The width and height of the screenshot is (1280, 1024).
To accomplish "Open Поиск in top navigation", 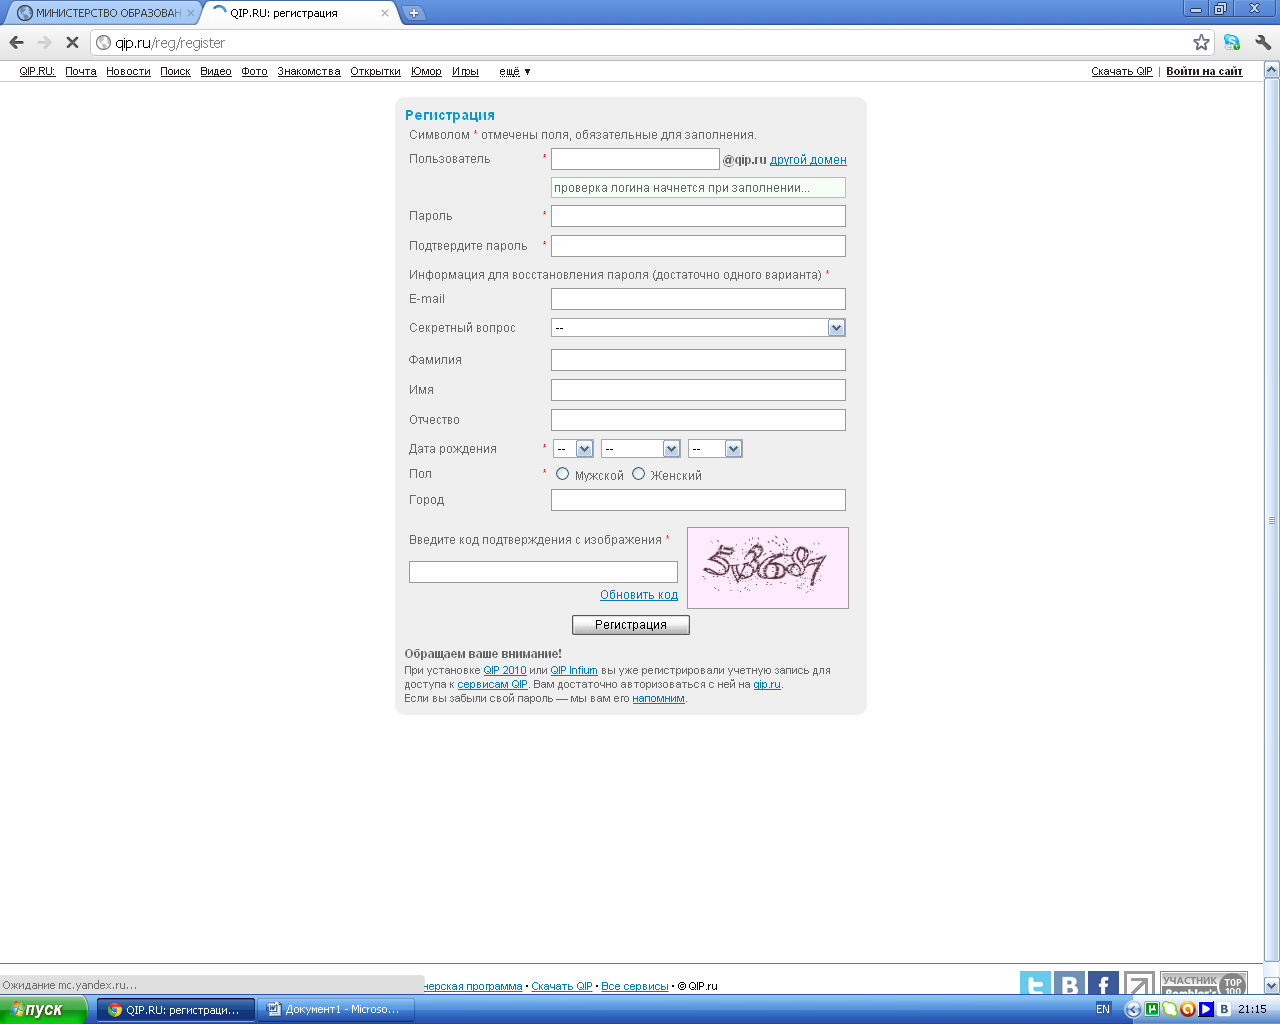I will coord(175,71).
